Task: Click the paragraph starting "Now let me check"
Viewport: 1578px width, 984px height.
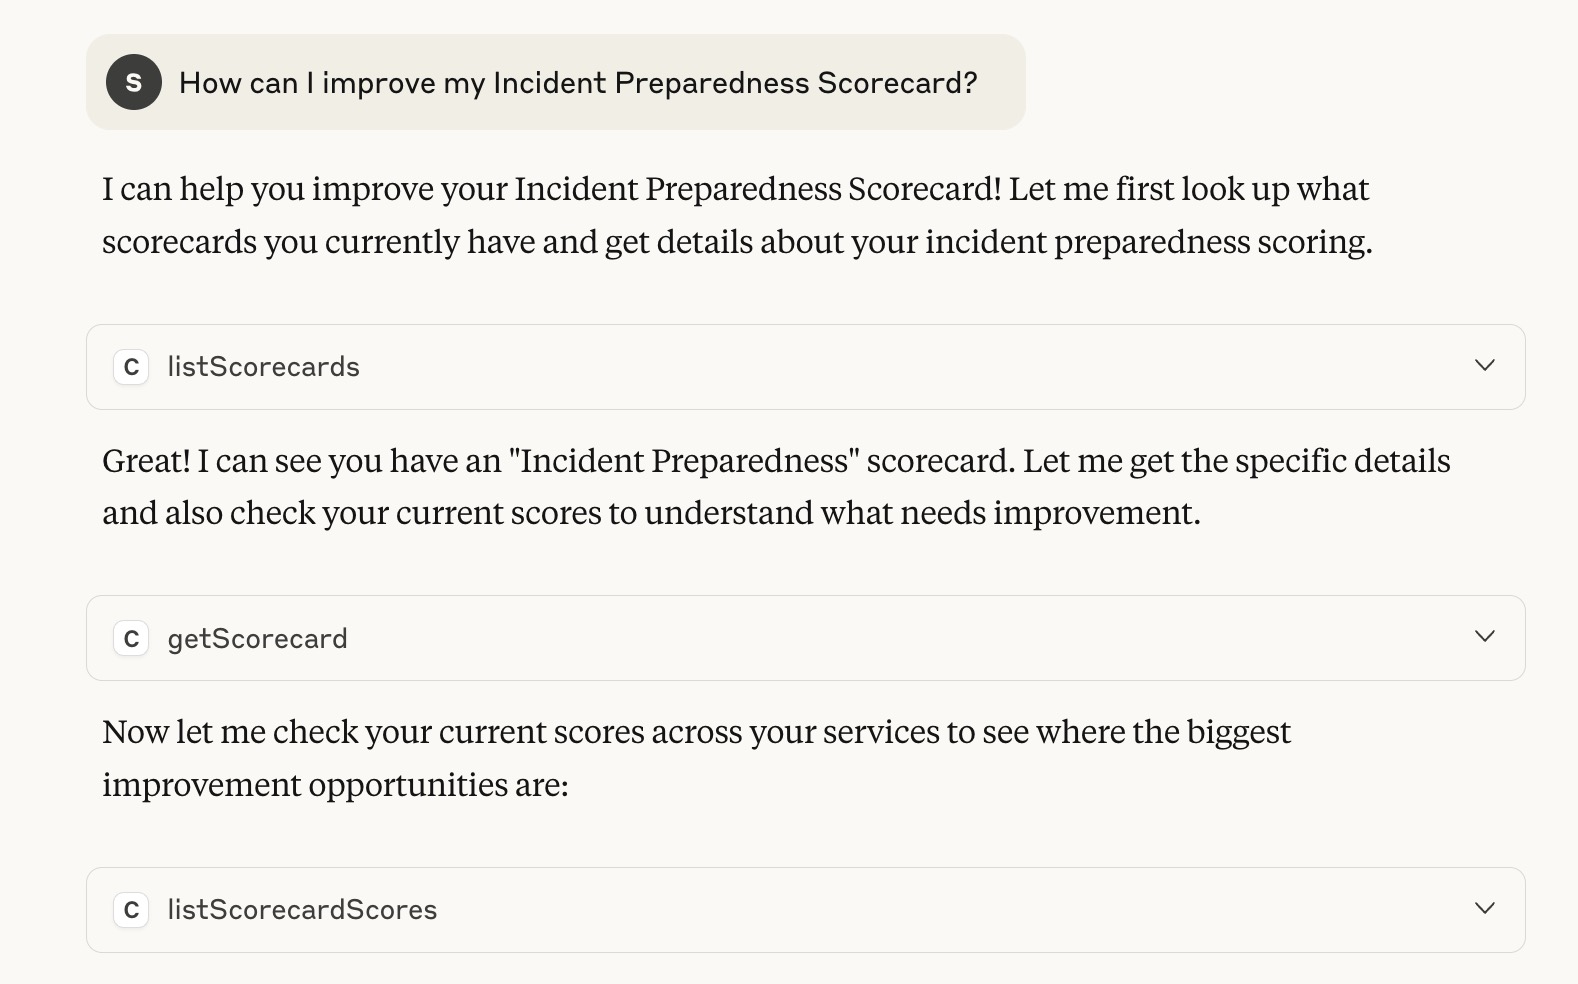Action: [x=696, y=758]
